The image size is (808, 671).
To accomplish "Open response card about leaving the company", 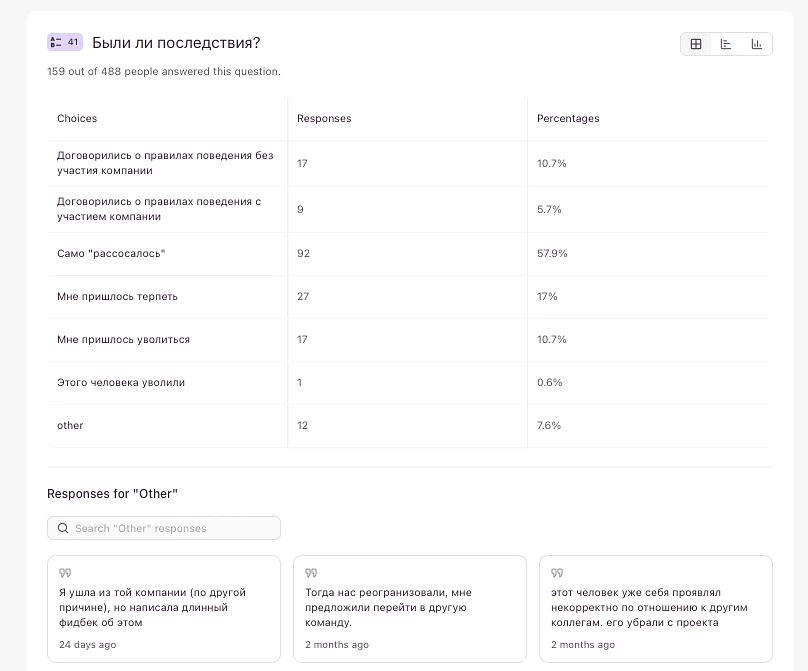I will coord(164,608).
